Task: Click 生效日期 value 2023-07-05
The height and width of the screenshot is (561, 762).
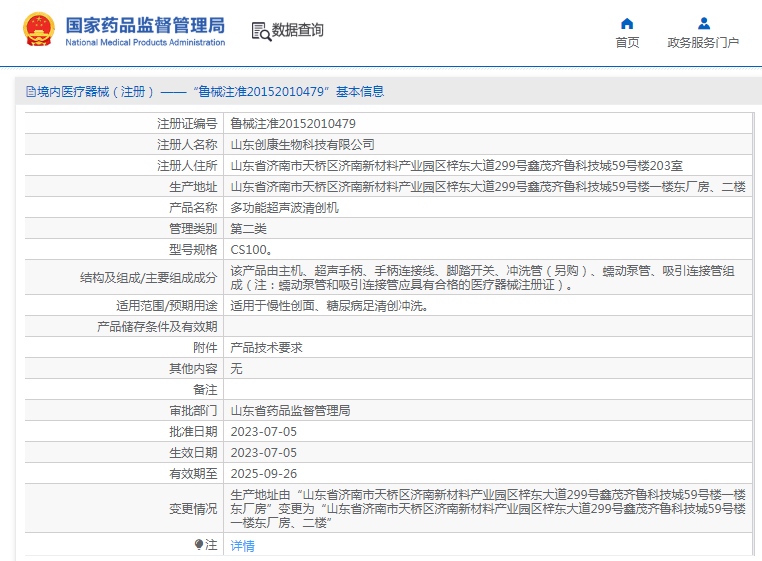Action: tap(263, 453)
